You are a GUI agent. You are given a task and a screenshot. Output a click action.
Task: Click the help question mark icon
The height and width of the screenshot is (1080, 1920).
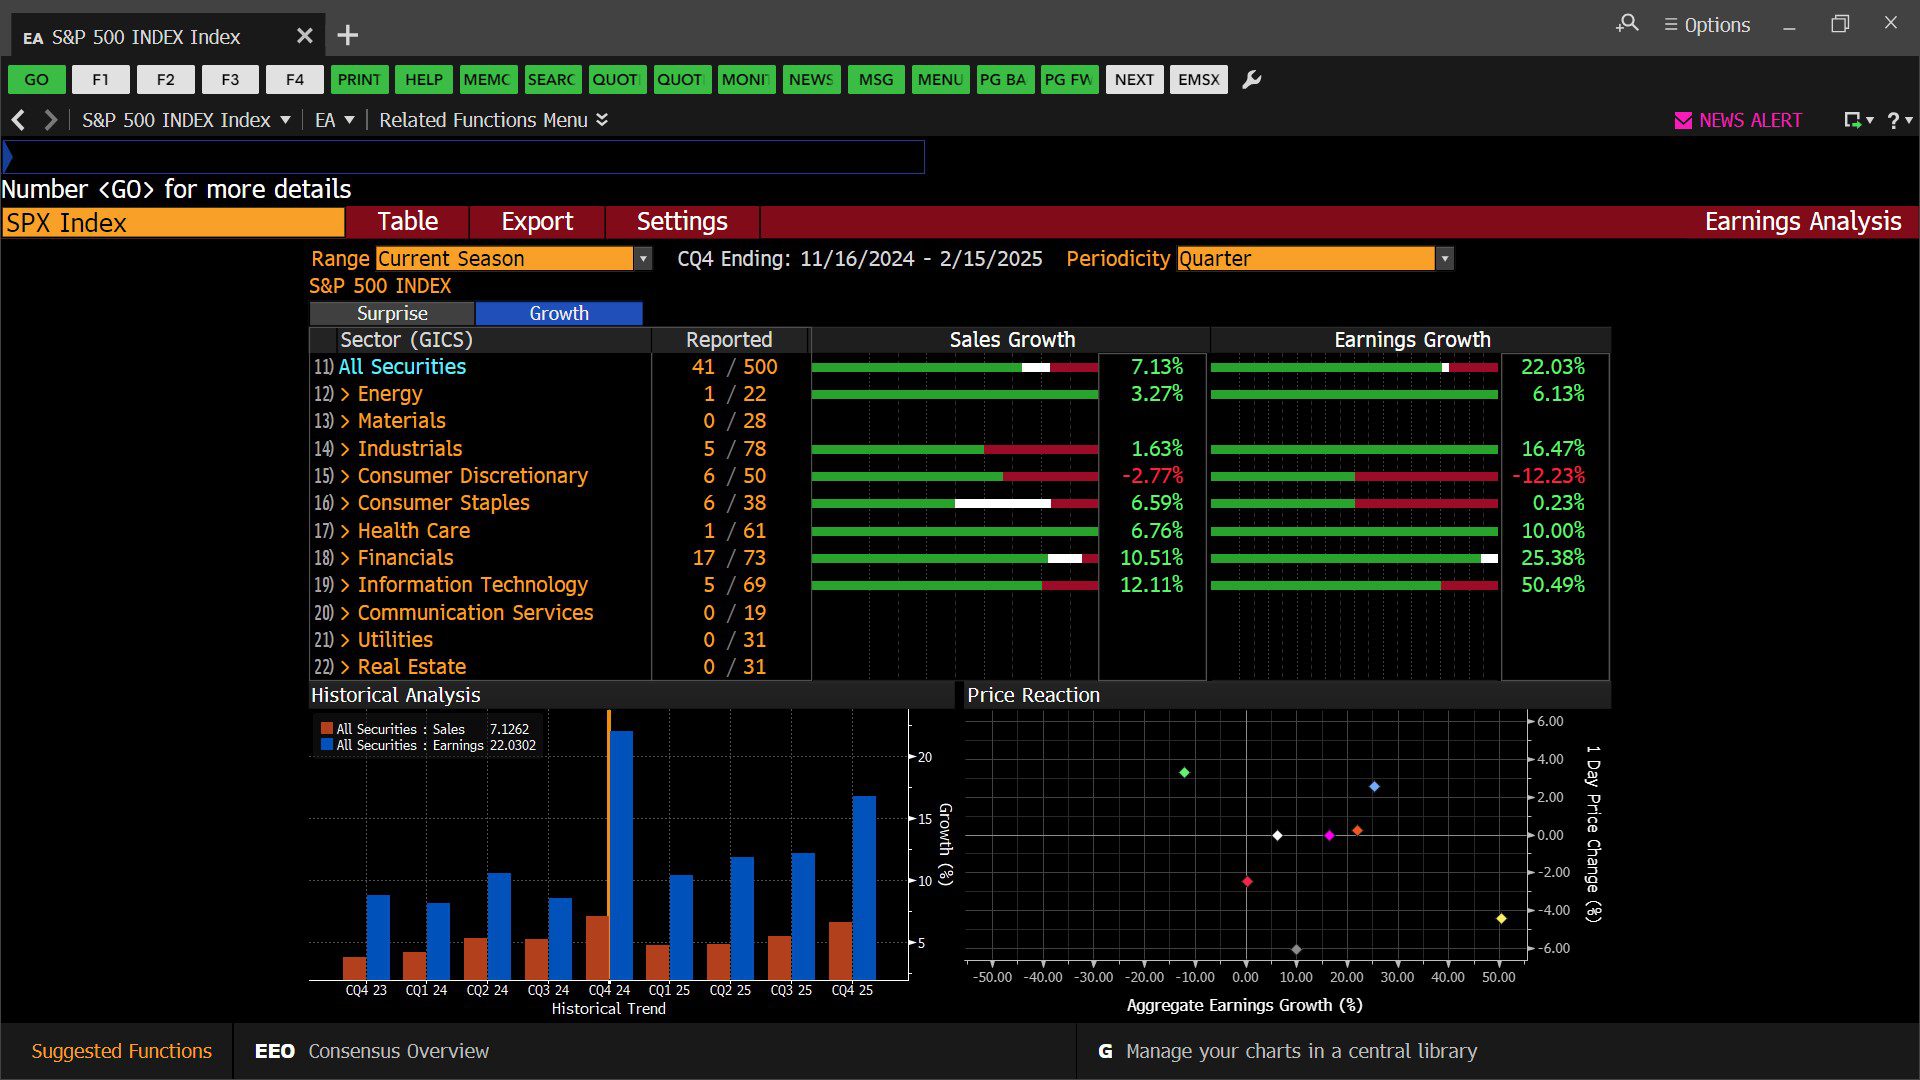pyautogui.click(x=1893, y=120)
